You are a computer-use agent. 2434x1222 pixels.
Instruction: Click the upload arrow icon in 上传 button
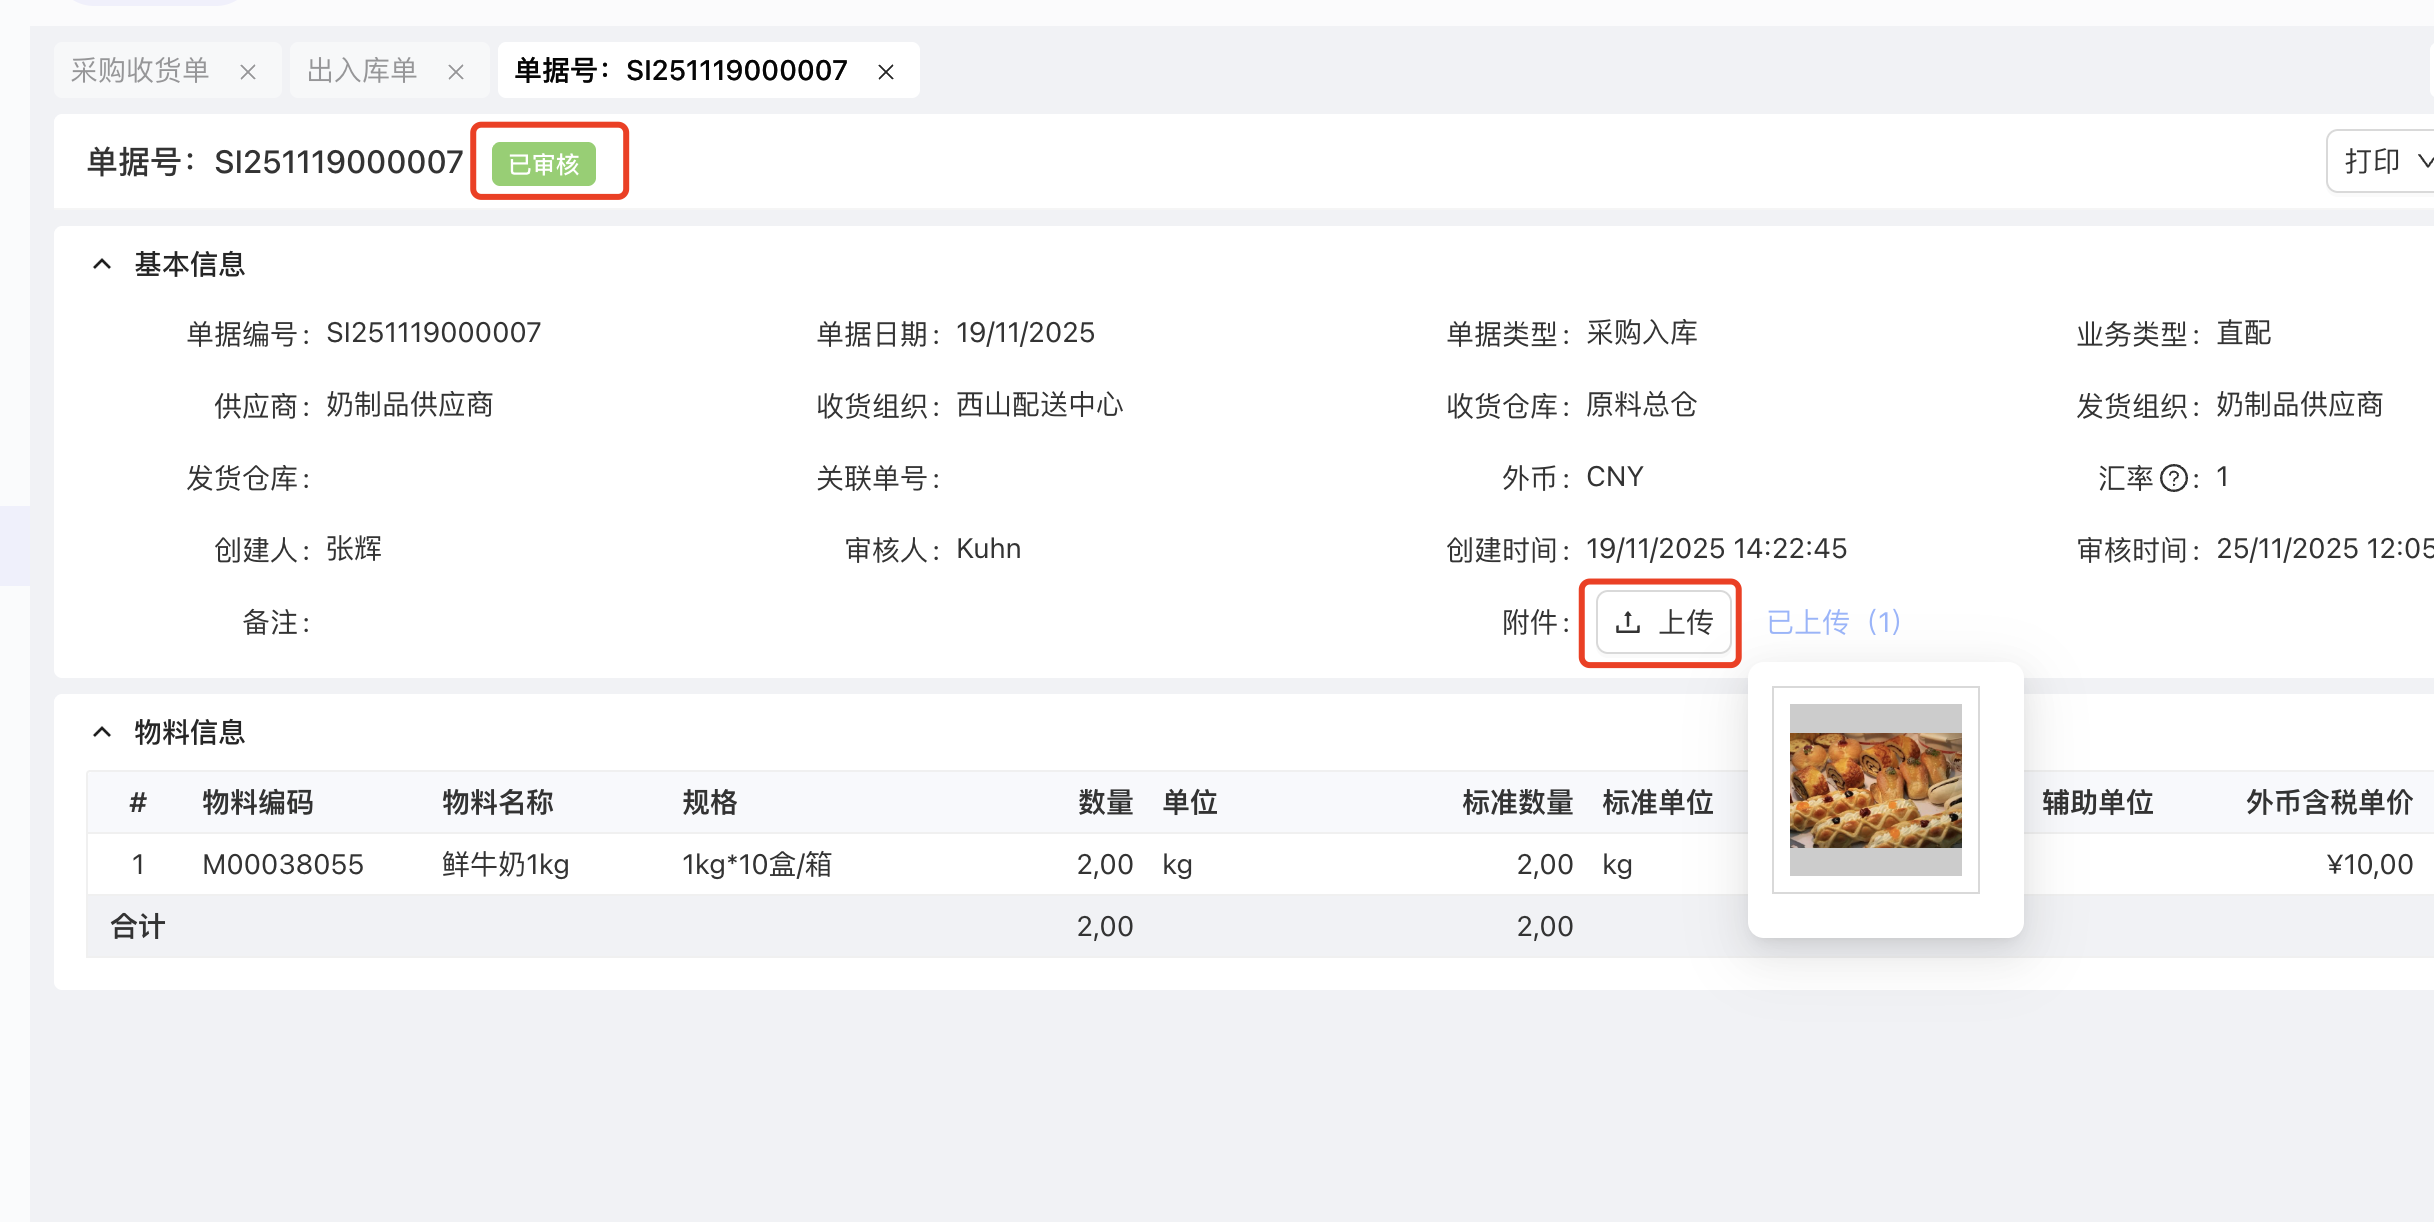1628,622
